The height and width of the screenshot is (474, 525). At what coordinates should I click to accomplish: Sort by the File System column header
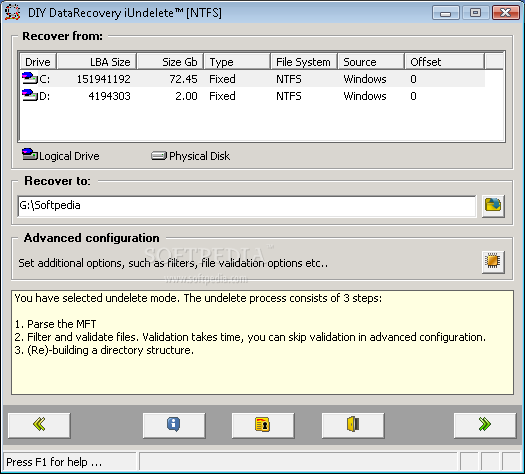point(304,62)
